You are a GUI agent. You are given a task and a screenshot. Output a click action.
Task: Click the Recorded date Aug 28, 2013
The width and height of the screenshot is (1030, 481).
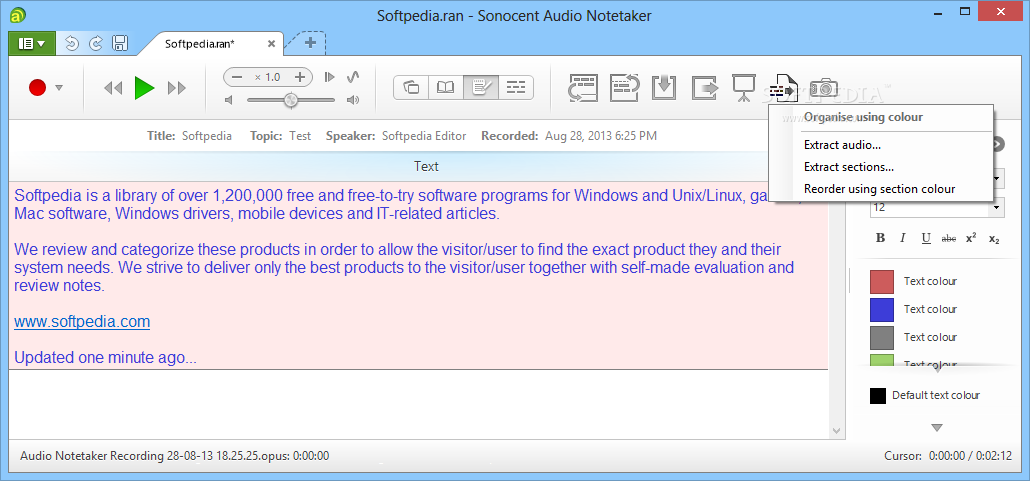600,136
